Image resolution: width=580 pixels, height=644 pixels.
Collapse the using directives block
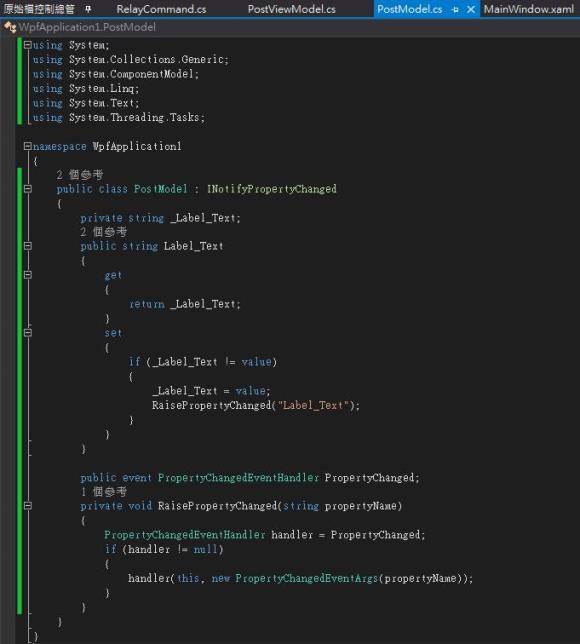(28, 45)
